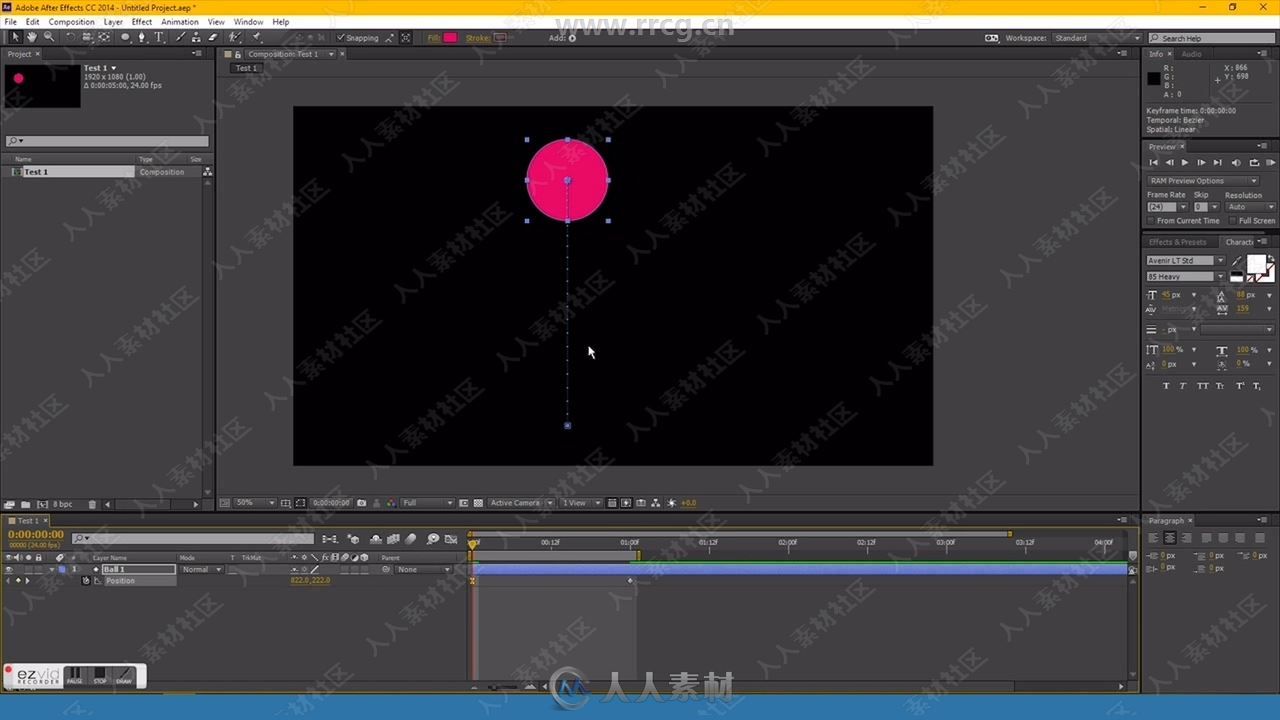Open the 50% magnification dropdown
Screen dimensions: 1280x720
coord(255,503)
